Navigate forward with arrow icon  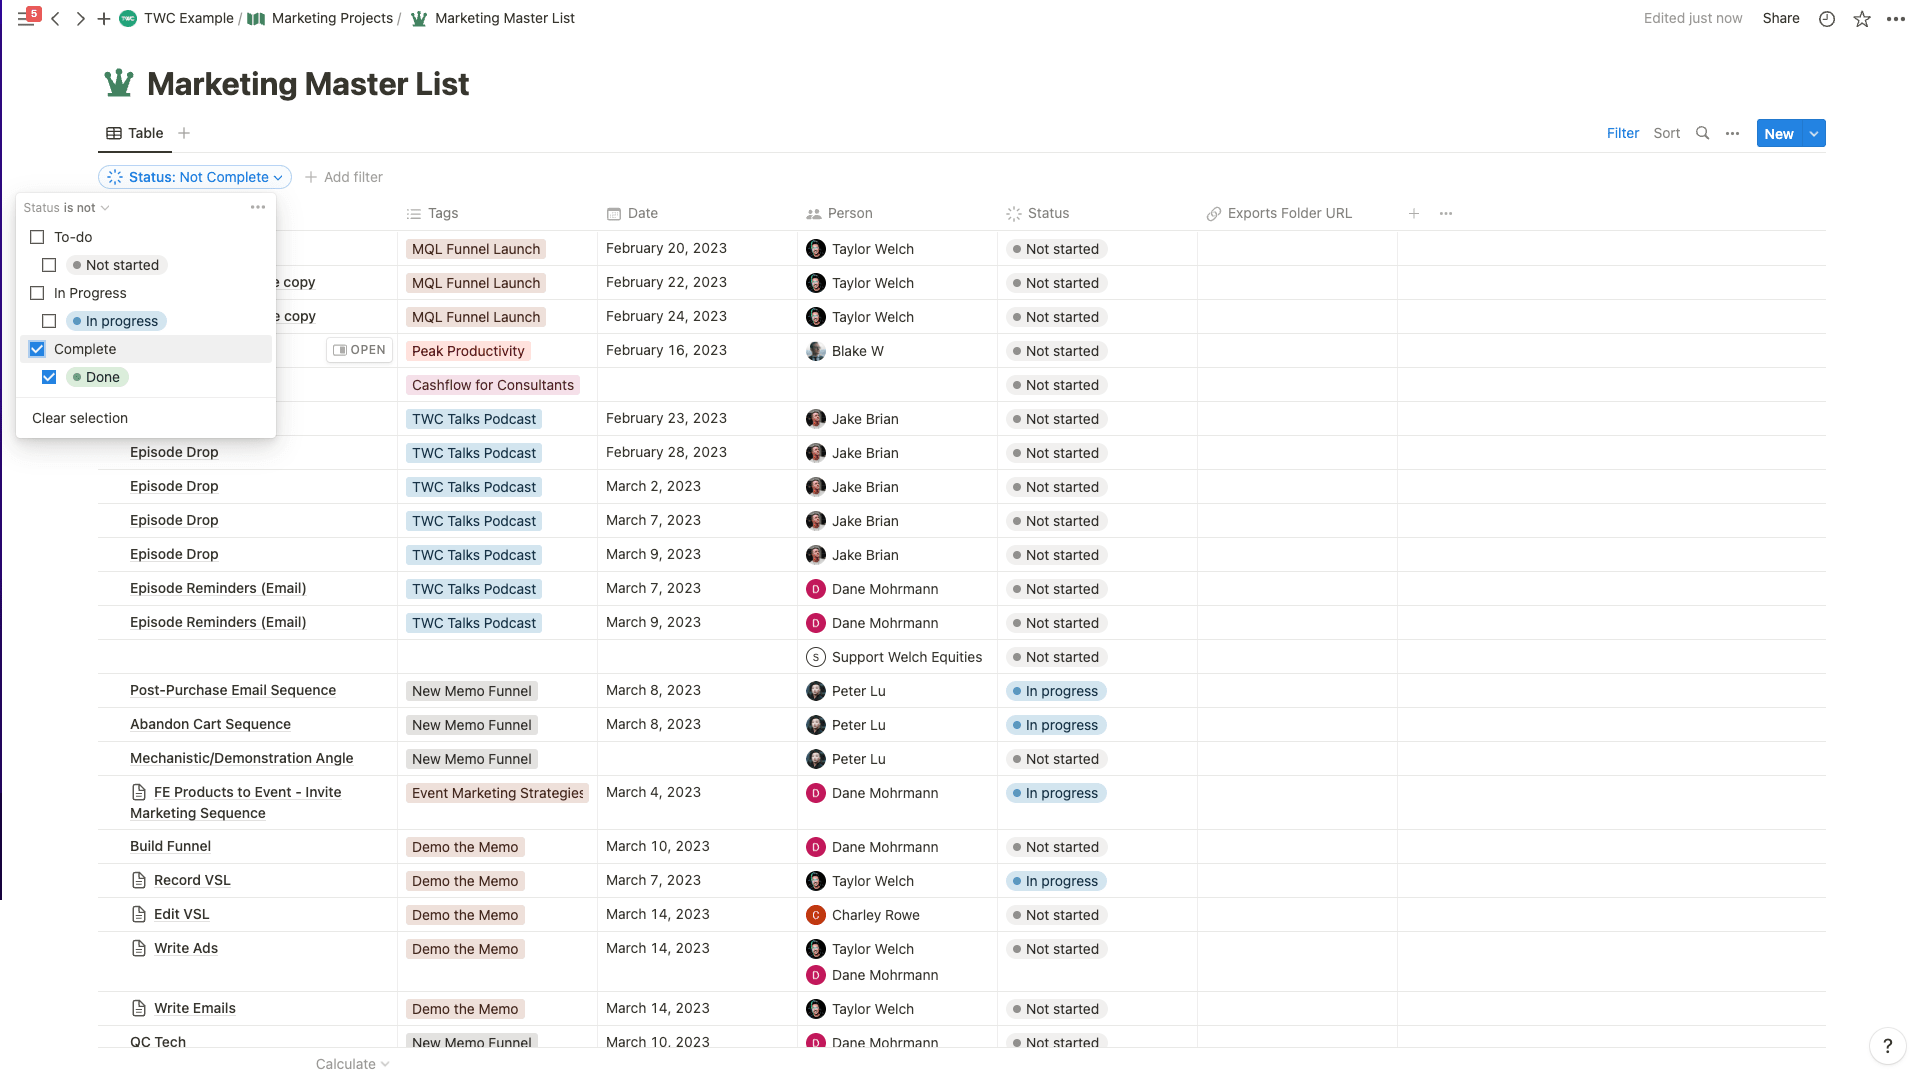click(80, 19)
